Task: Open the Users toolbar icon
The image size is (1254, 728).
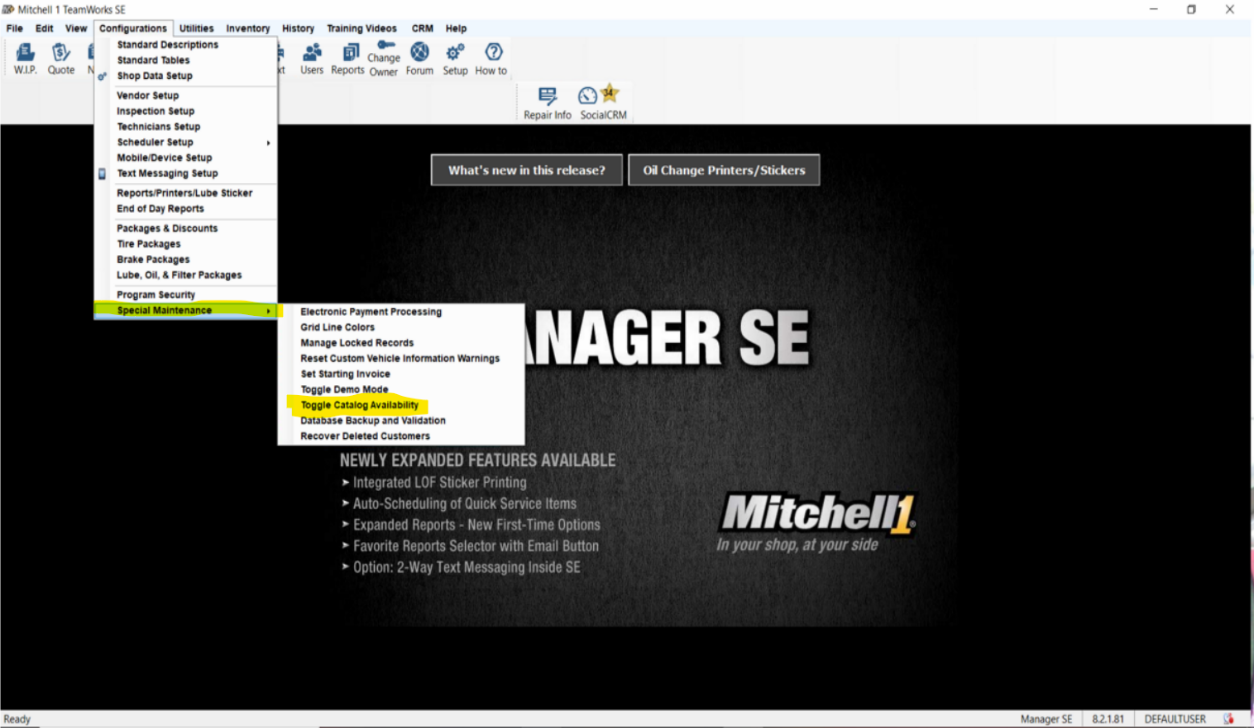Action: 312,58
